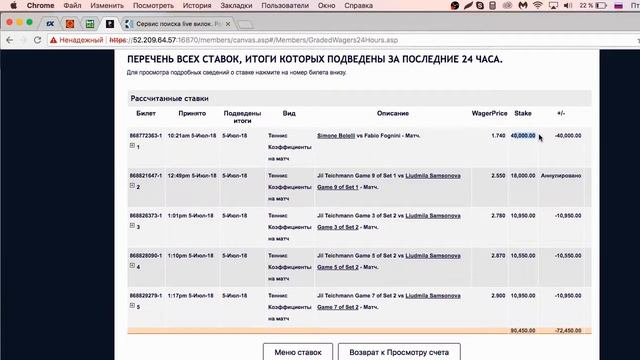Image resolution: width=640 pixels, height=360 pixels.
Task: Open Liudmila Samsonova link in row 3
Action: tap(433, 216)
